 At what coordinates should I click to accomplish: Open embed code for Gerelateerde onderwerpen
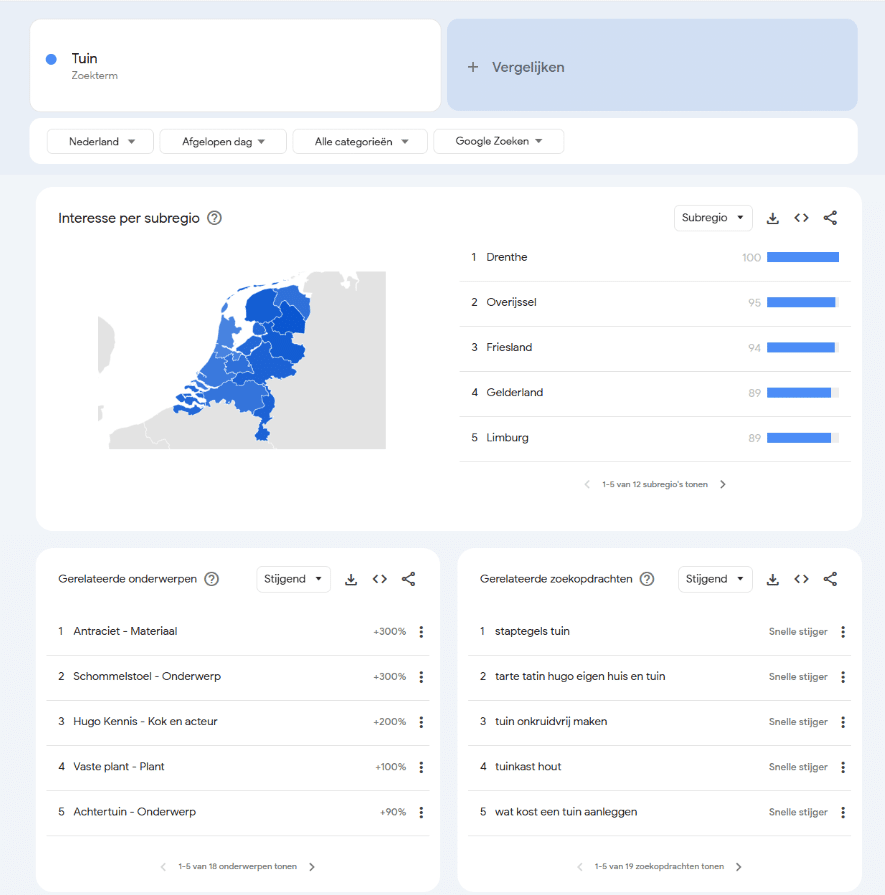click(380, 579)
